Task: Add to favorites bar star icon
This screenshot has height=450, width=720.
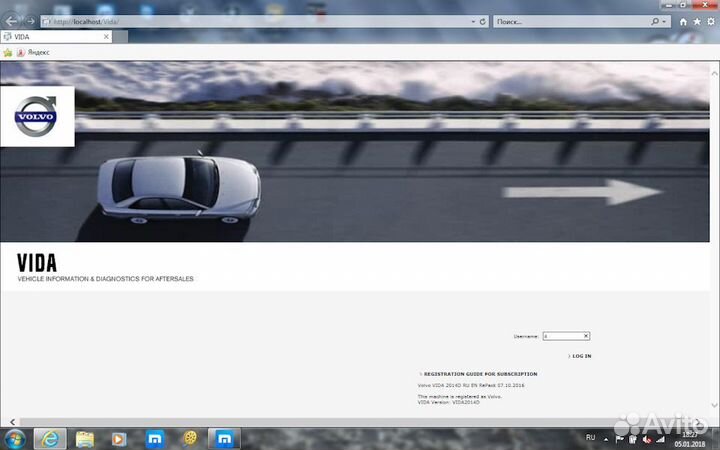Action: tap(7, 52)
